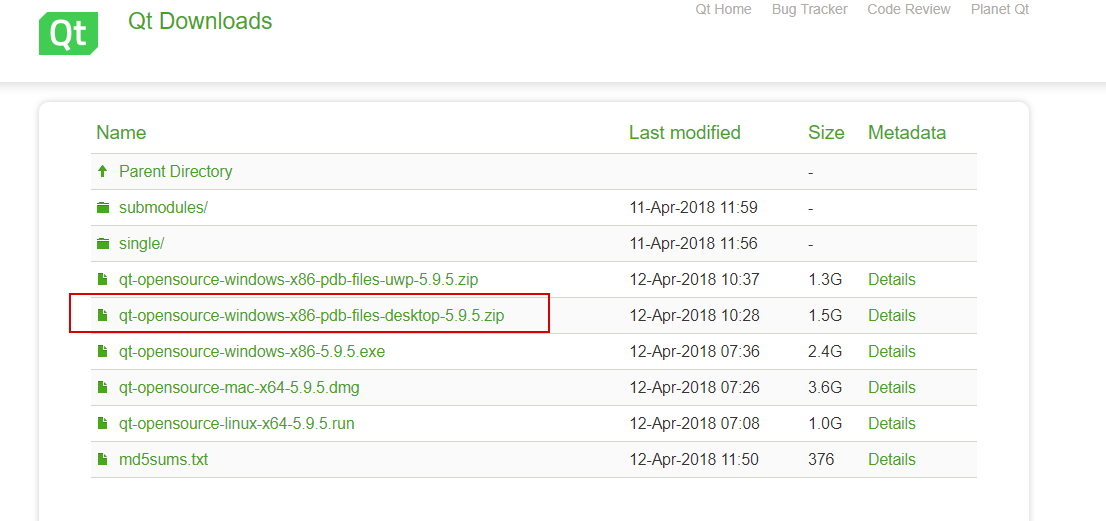View Details for windows-x86-5.9.5.exe
The width and height of the screenshot is (1106, 521).
click(x=892, y=352)
